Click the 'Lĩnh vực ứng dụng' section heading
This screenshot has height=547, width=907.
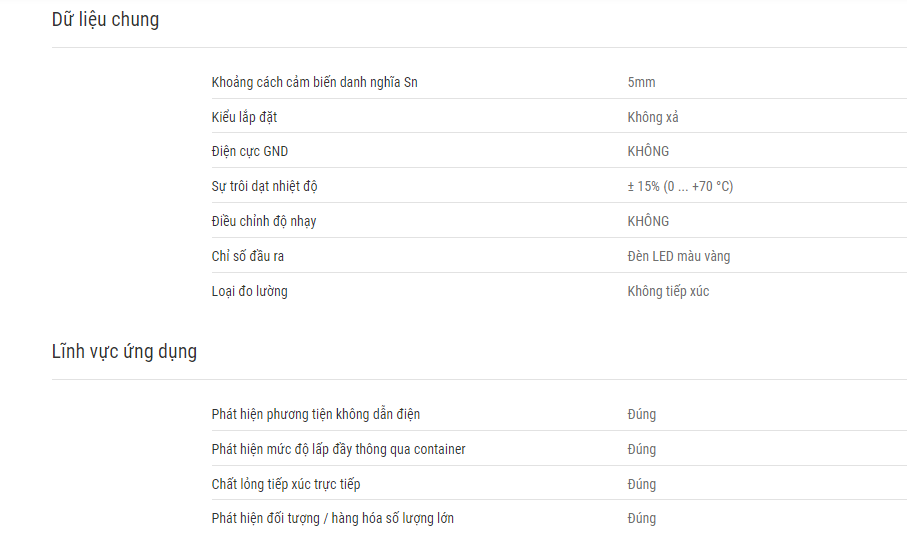point(124,352)
